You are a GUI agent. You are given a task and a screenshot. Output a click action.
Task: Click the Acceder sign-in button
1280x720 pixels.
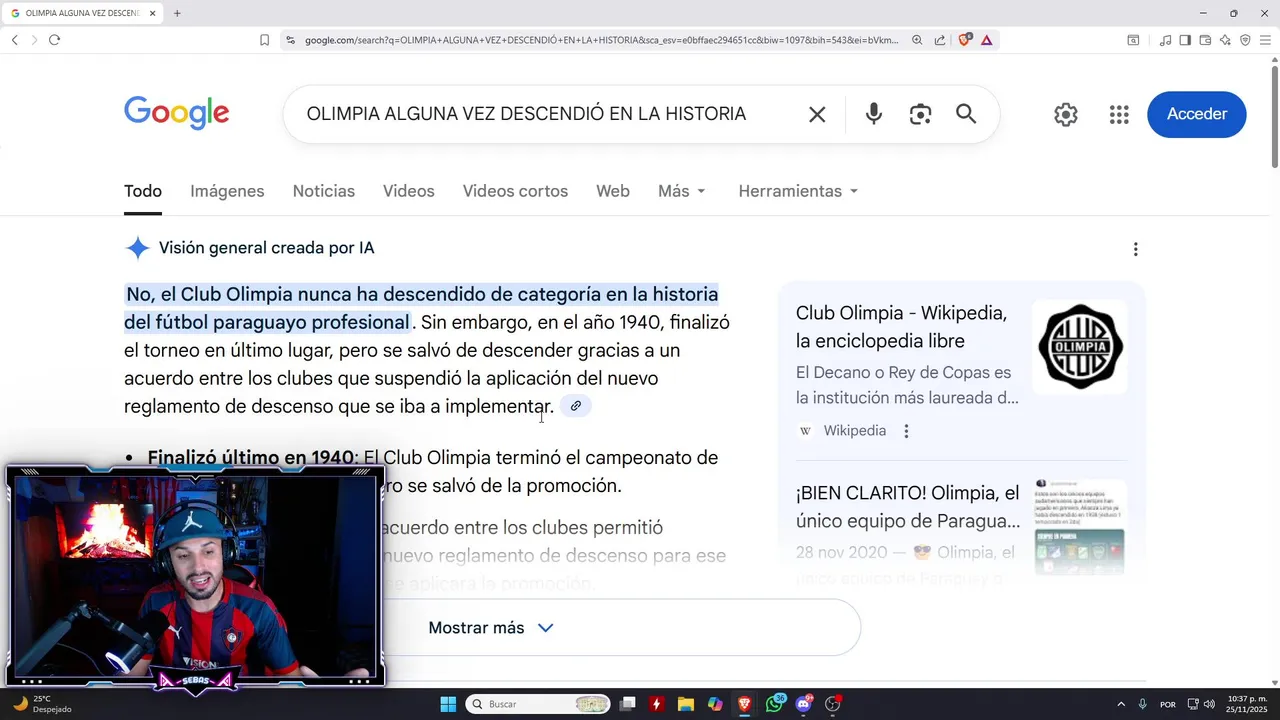(x=1197, y=114)
